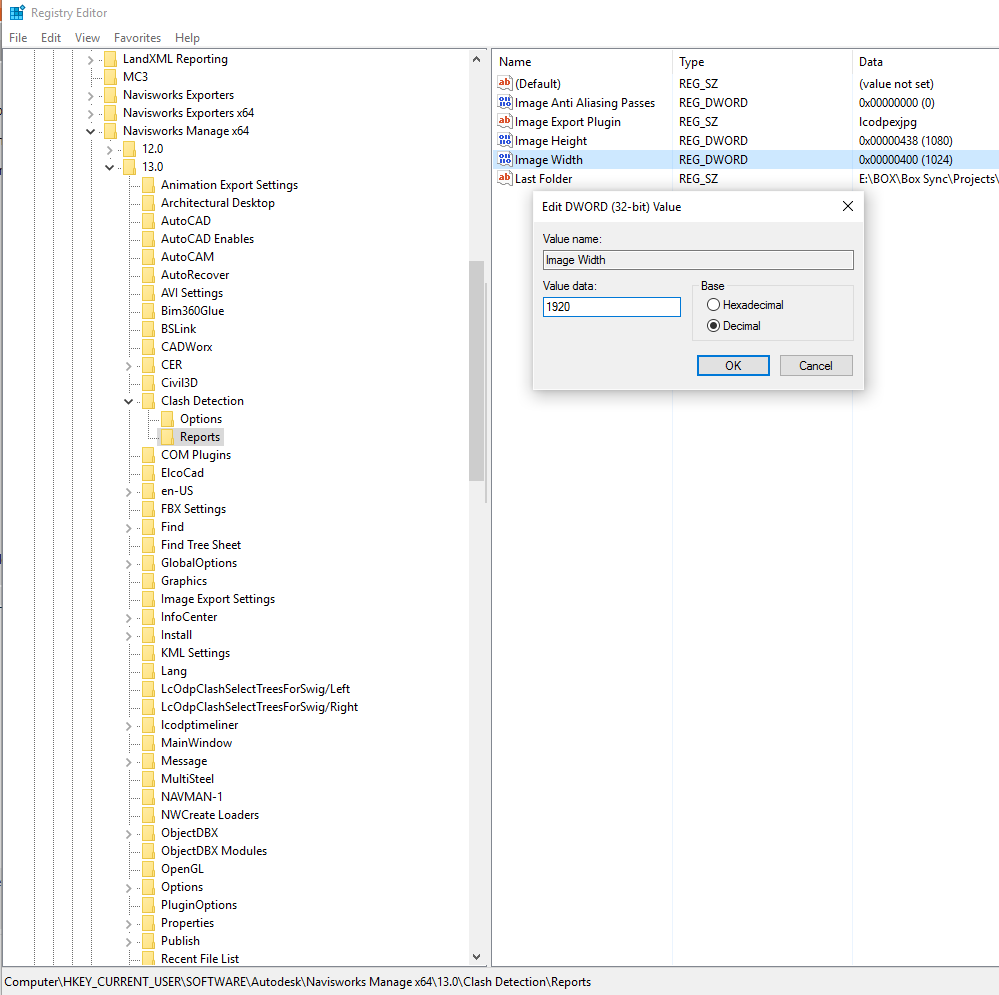Viewport: 999px width, 995px height.
Task: Click the 13.0 folder icon
Action: tap(129, 167)
